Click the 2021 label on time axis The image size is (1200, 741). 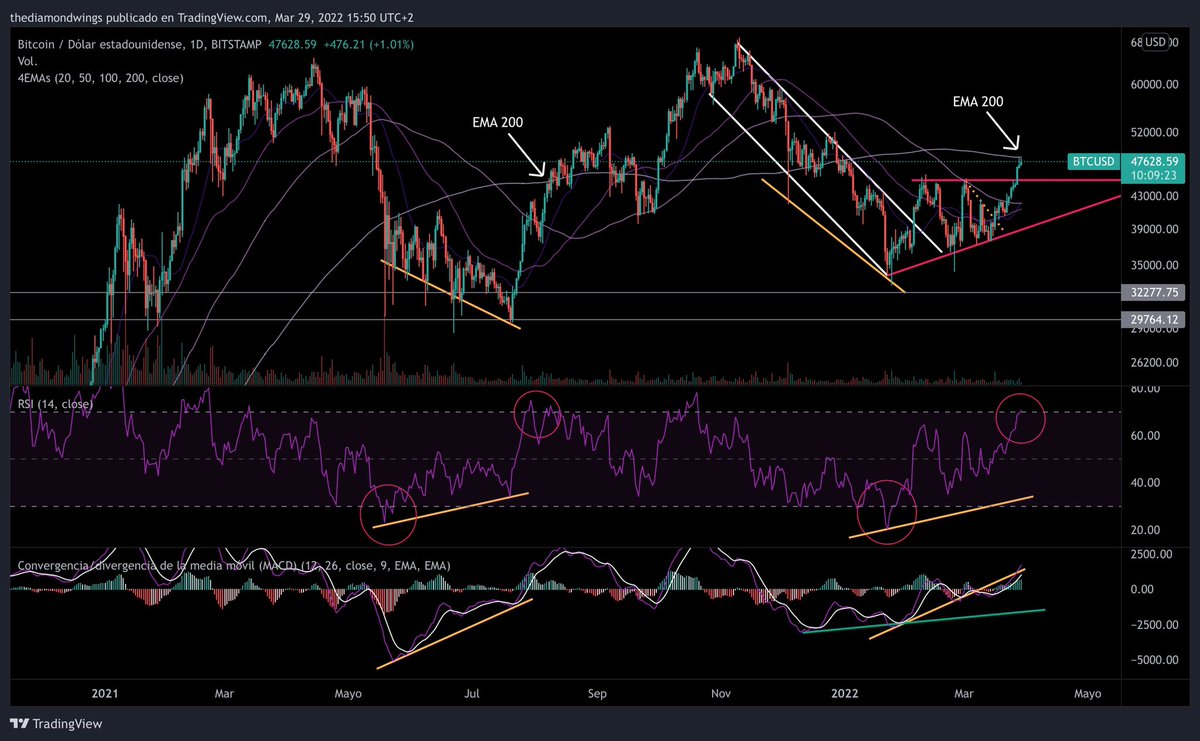pyautogui.click(x=105, y=692)
